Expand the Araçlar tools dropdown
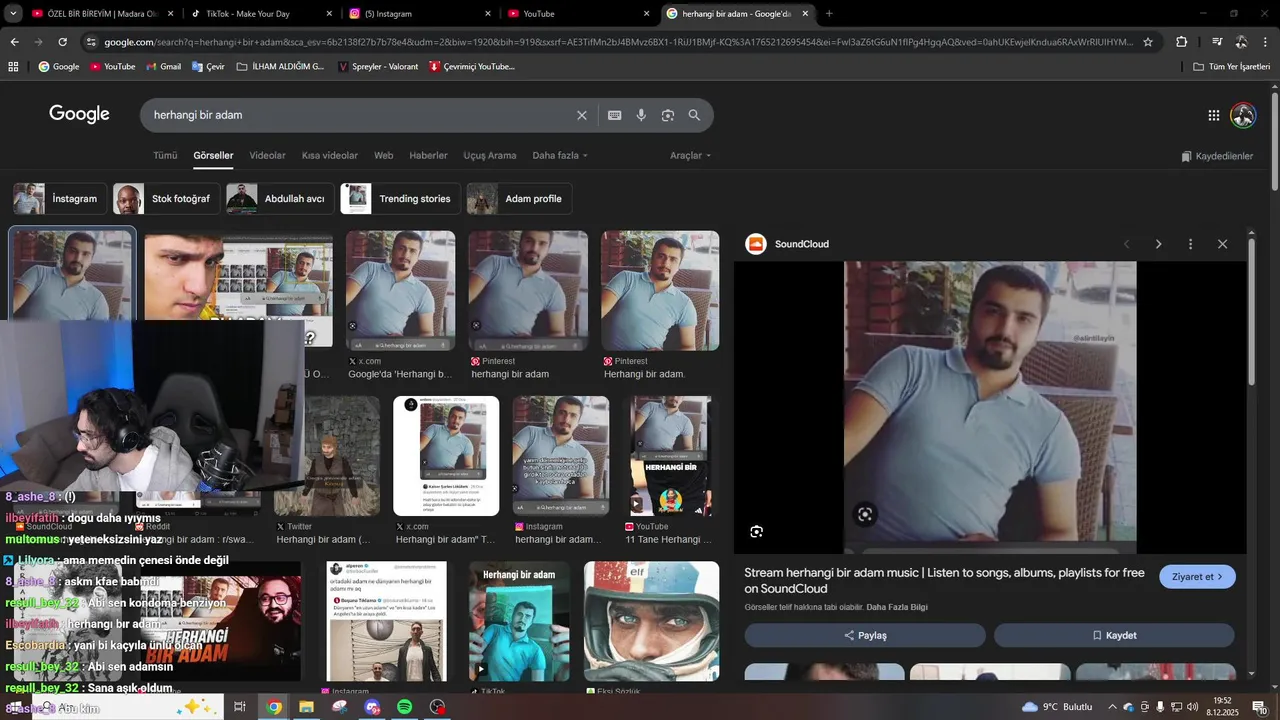The width and height of the screenshot is (1280, 720). (690, 156)
